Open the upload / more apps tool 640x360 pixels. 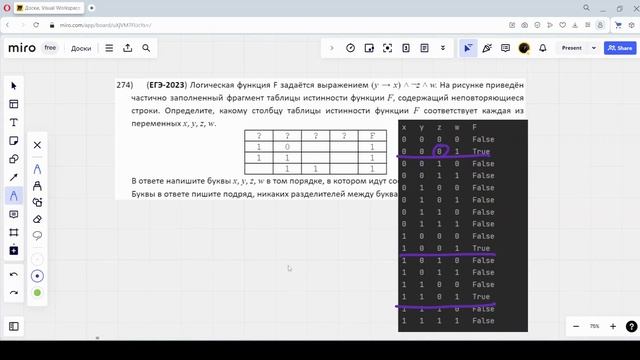tap(13, 250)
